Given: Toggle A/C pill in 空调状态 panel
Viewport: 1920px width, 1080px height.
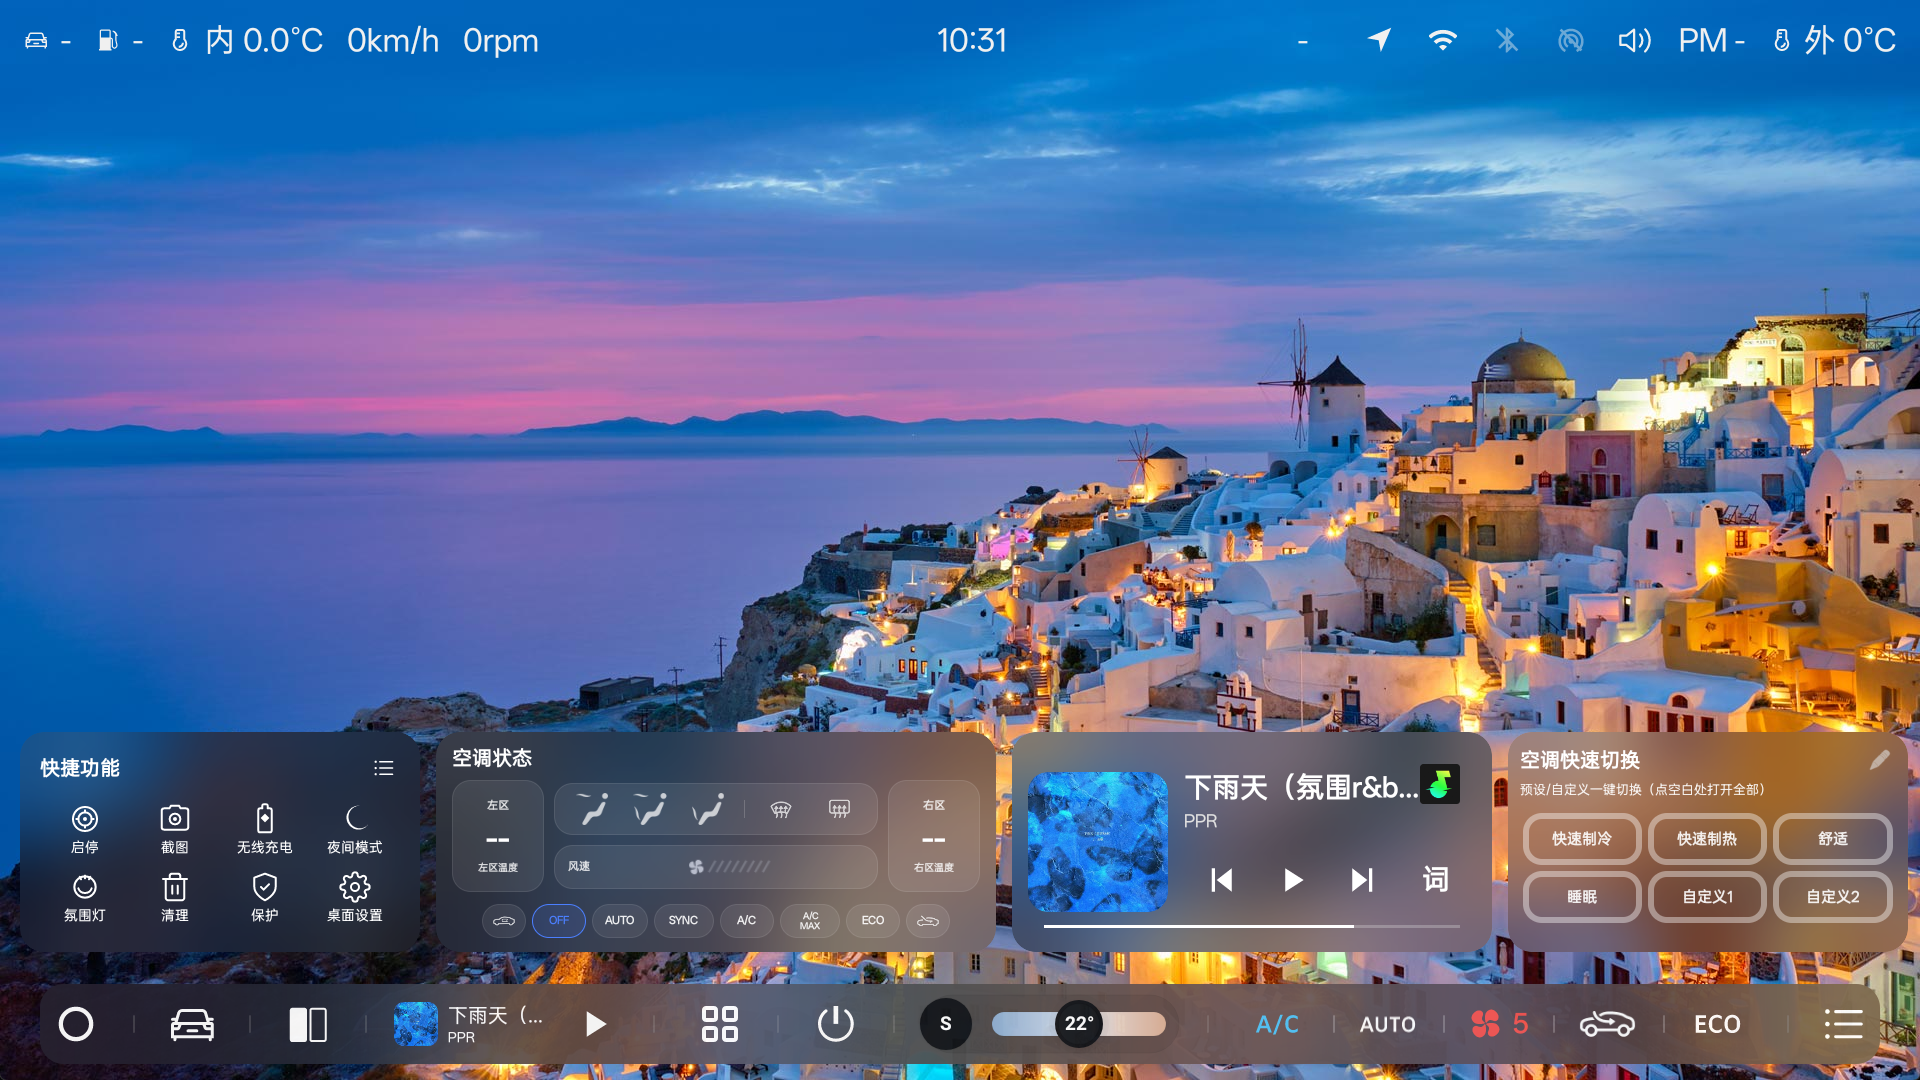Looking at the screenshot, I should (x=747, y=920).
